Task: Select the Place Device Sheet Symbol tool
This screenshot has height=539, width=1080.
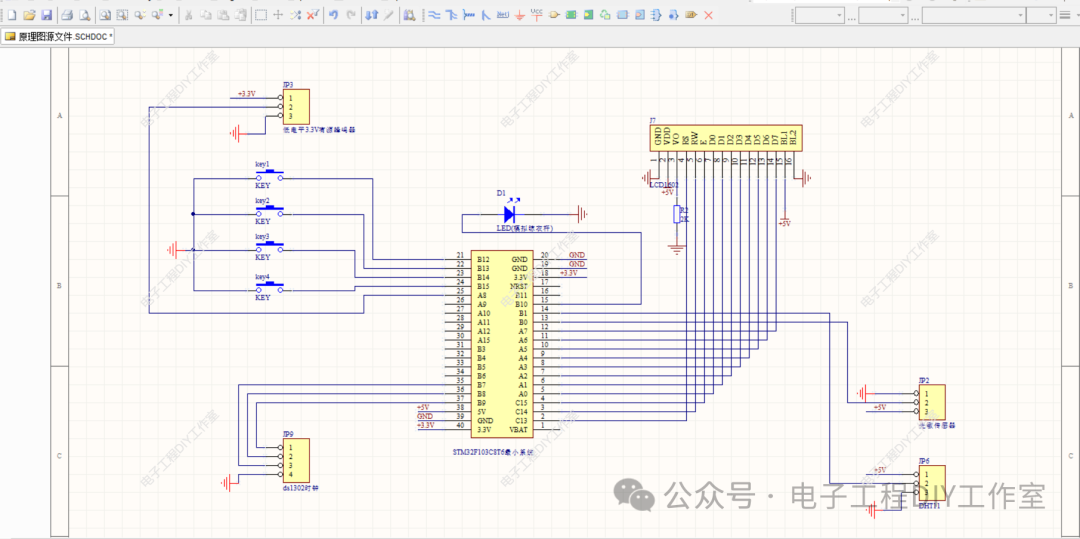Action: point(605,14)
